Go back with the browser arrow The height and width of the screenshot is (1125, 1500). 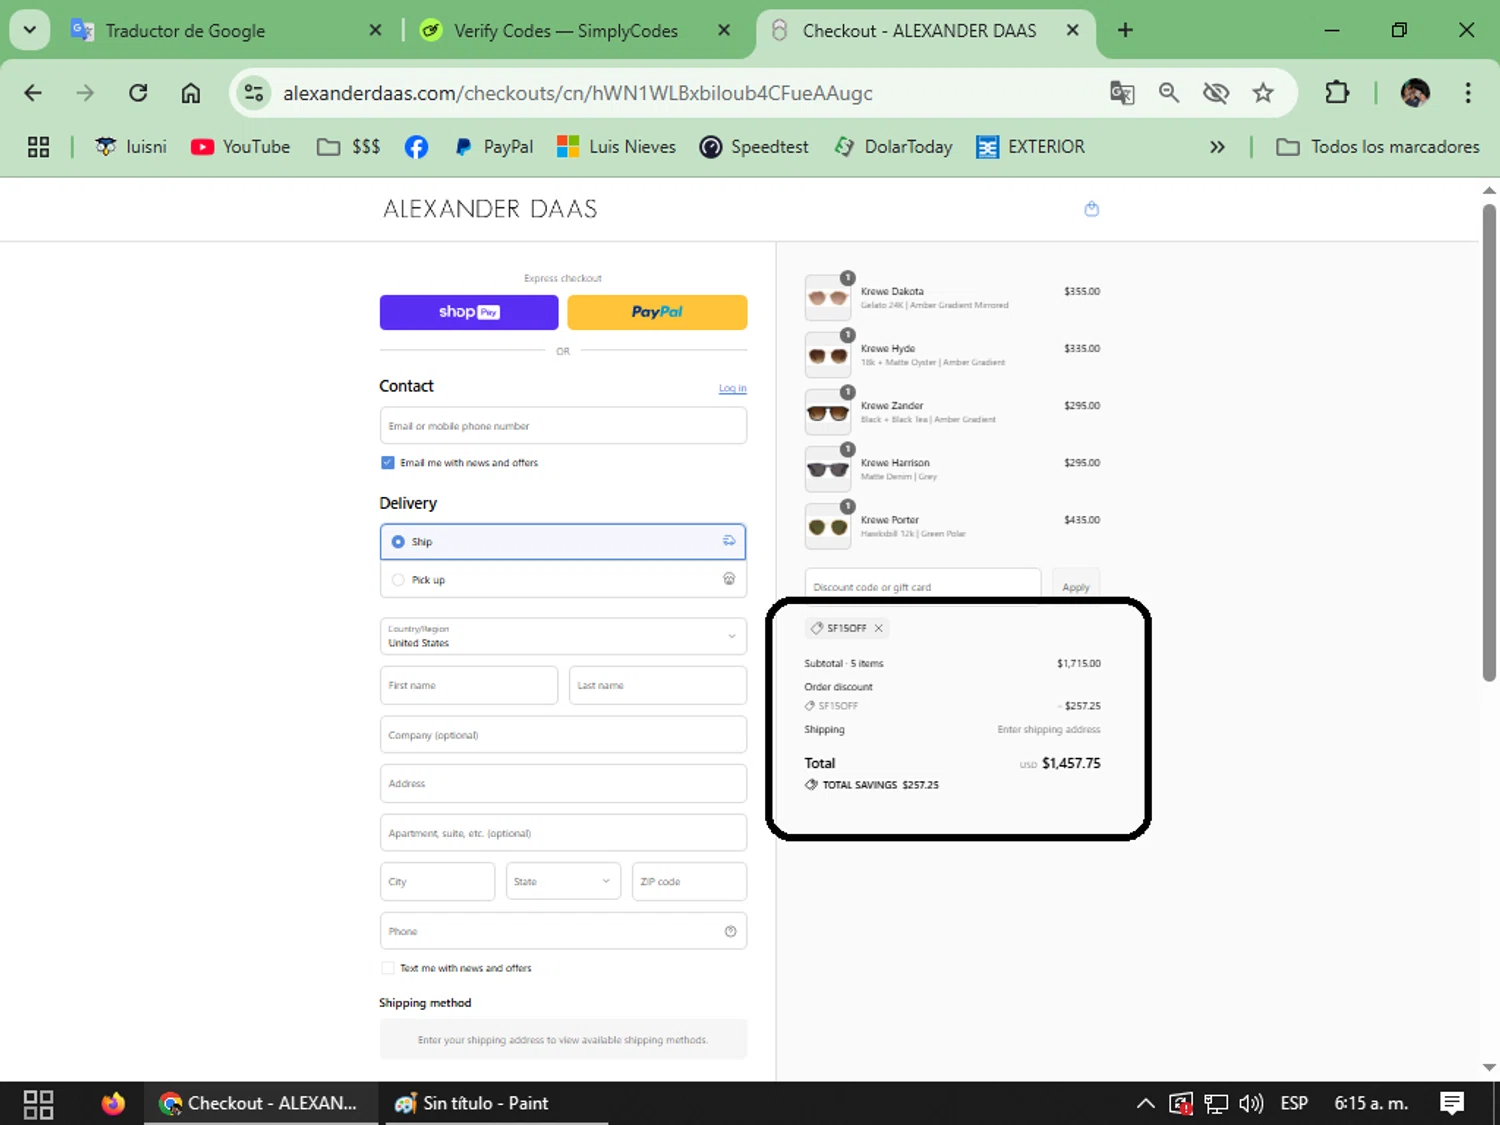point(33,93)
